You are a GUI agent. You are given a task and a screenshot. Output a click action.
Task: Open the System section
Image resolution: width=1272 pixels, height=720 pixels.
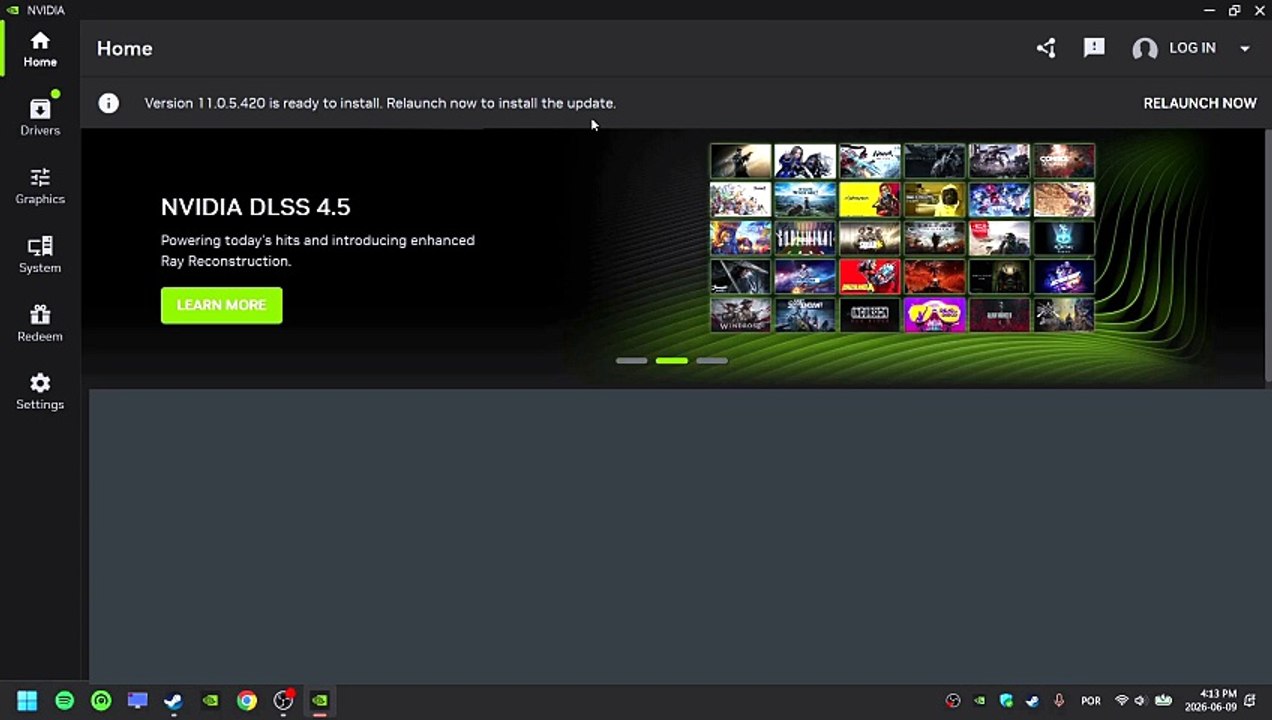tap(40, 255)
